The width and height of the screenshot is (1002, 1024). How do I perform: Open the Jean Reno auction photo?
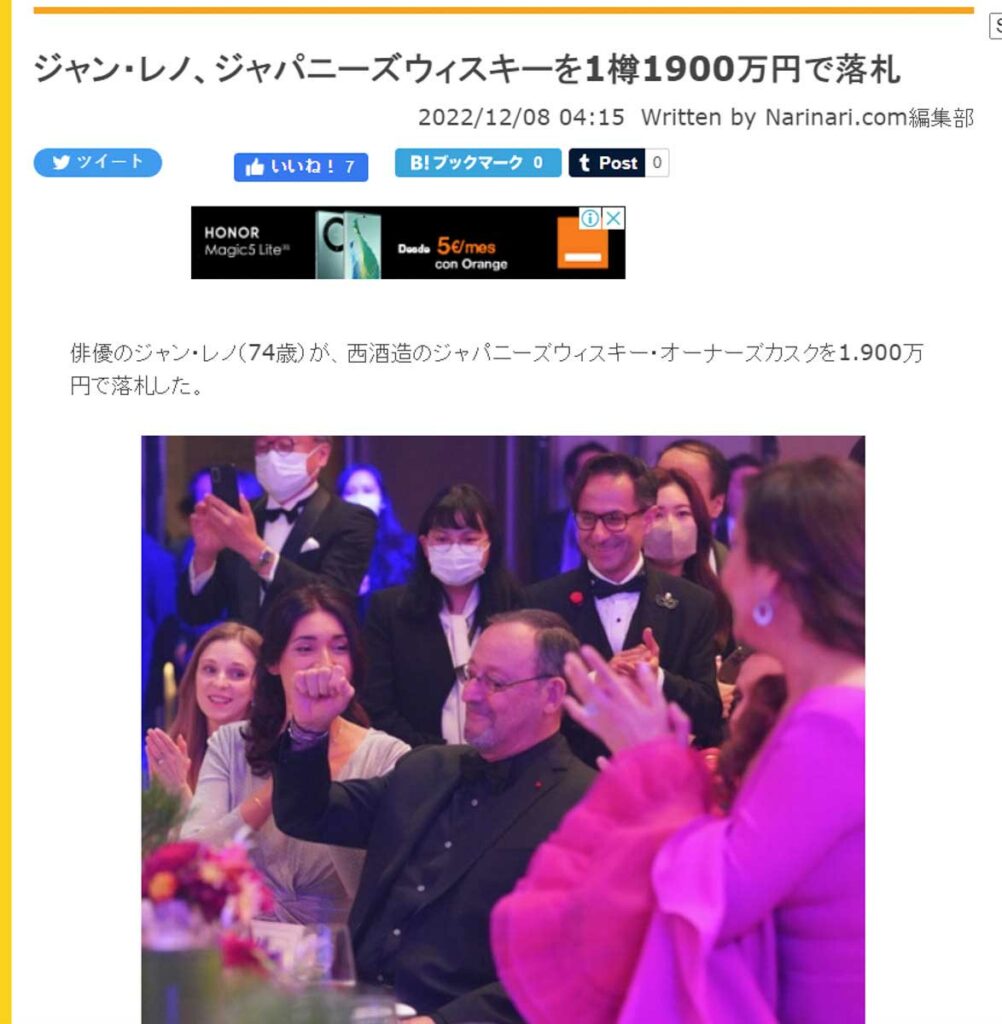coord(503,729)
